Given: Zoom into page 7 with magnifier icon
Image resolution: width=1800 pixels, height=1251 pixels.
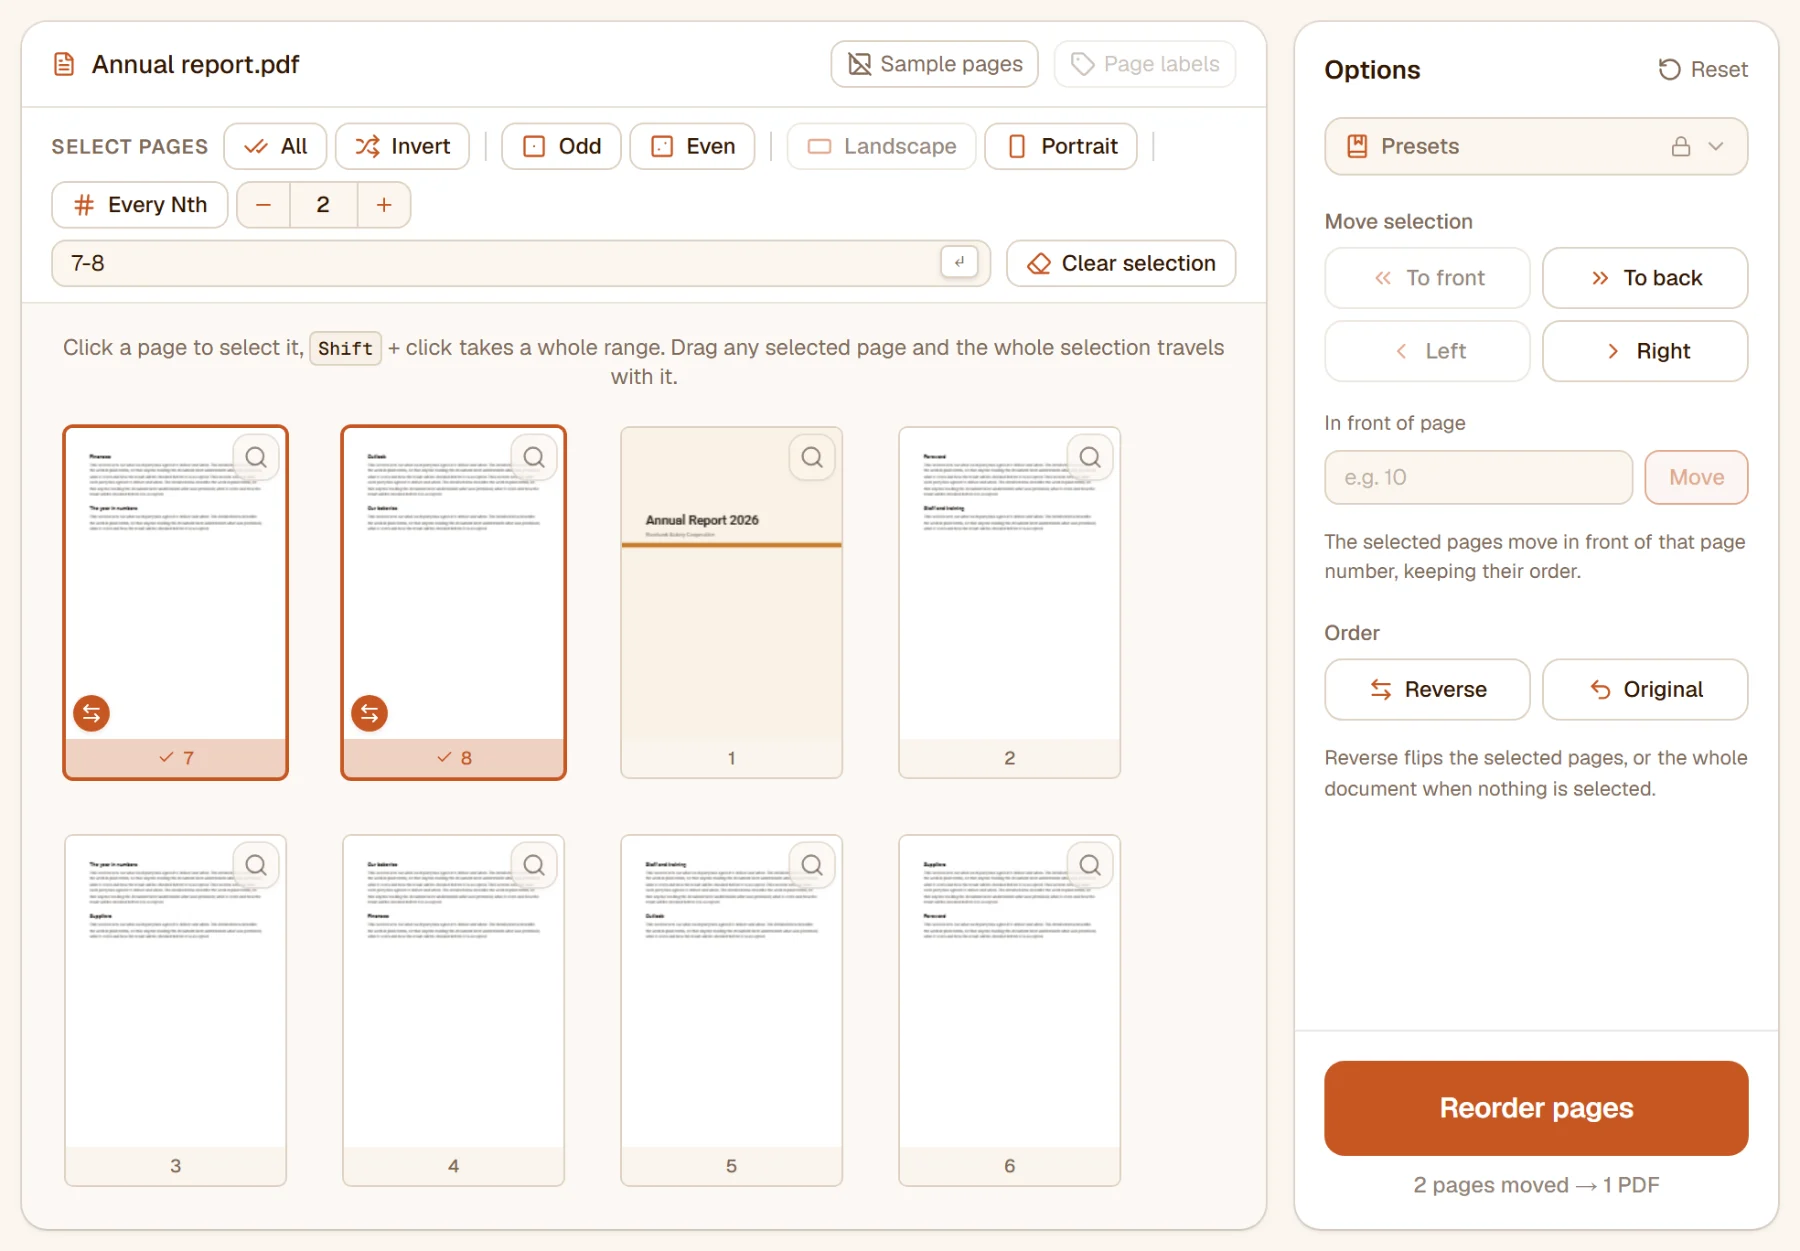Looking at the screenshot, I should pos(256,457).
